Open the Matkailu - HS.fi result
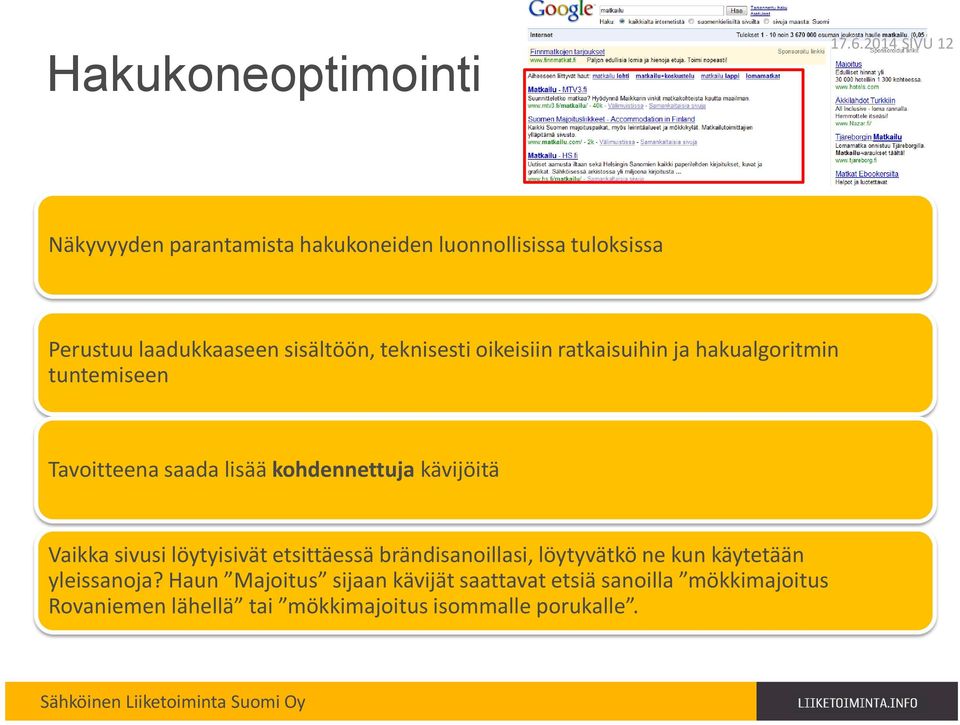 point(552,156)
